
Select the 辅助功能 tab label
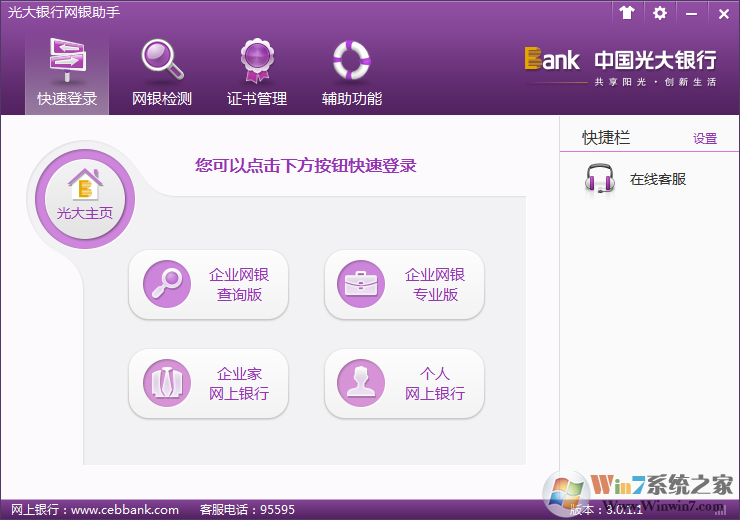351,99
